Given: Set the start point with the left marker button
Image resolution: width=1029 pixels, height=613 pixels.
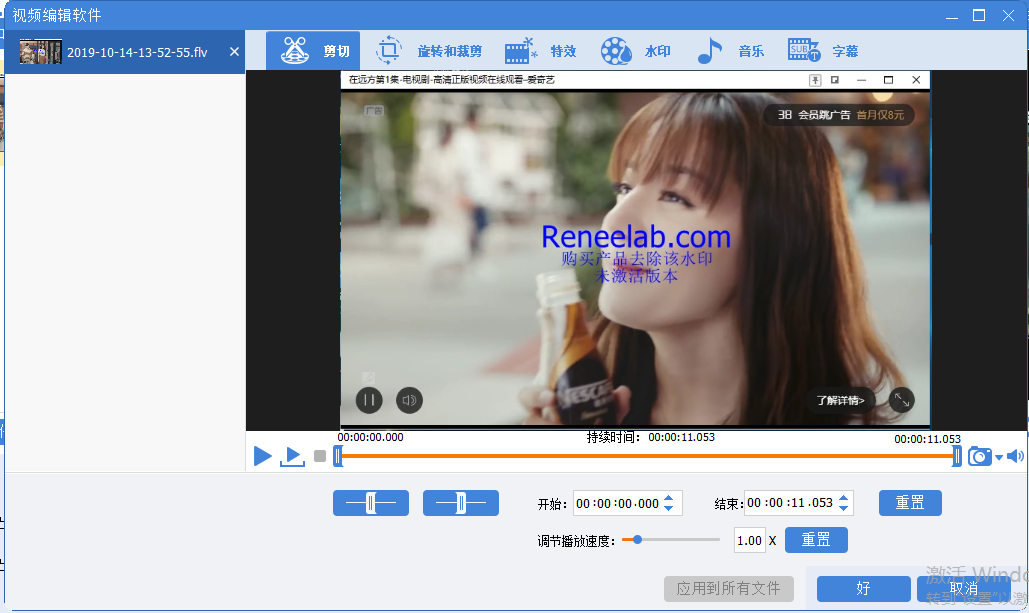Looking at the screenshot, I should tap(371, 503).
